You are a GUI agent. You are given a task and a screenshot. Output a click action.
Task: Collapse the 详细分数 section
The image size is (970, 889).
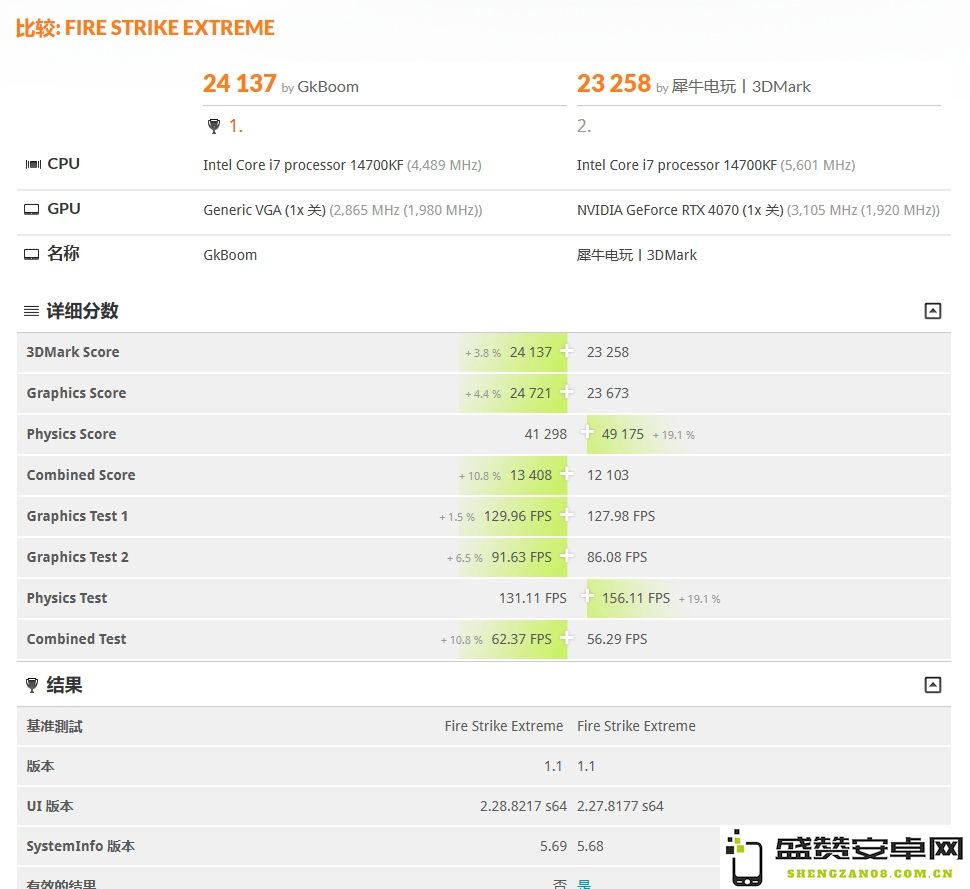coord(933,311)
